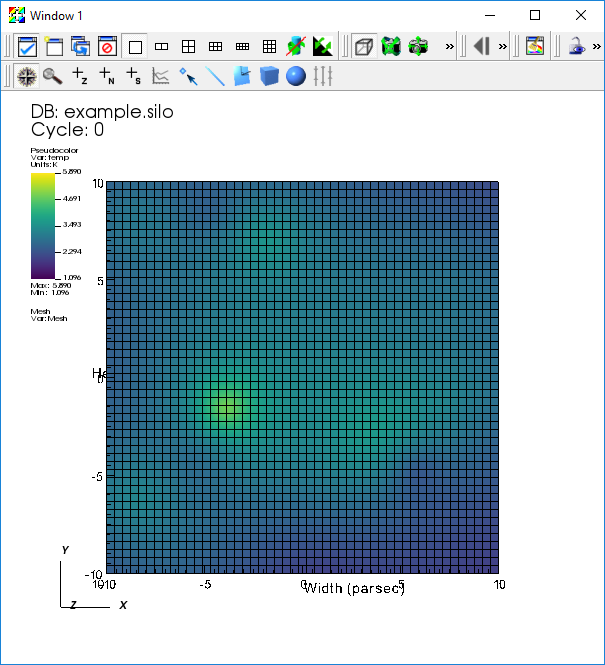
Task: Set 1x2 window layout
Action: coord(162,46)
